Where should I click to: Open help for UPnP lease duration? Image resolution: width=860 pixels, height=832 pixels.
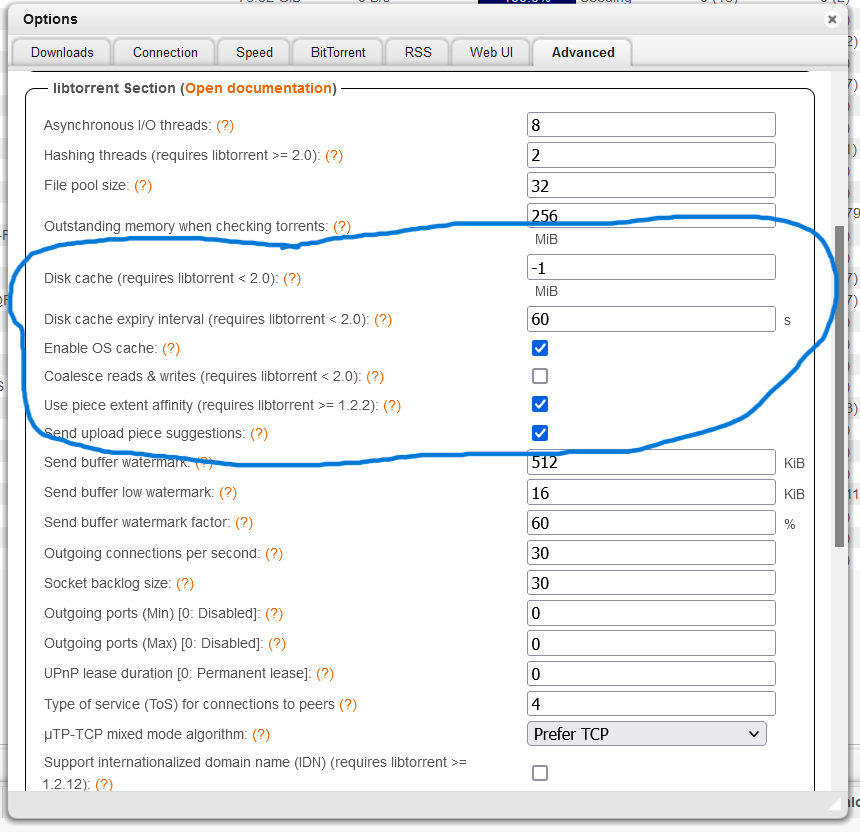[x=325, y=673]
